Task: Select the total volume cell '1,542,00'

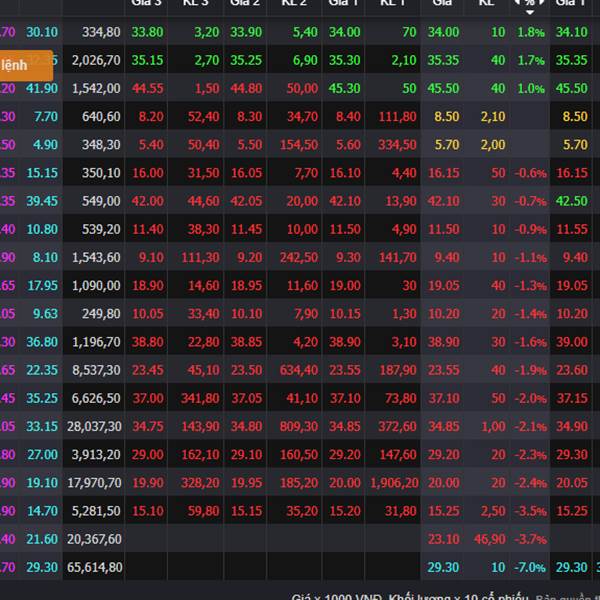Action: click(x=96, y=88)
